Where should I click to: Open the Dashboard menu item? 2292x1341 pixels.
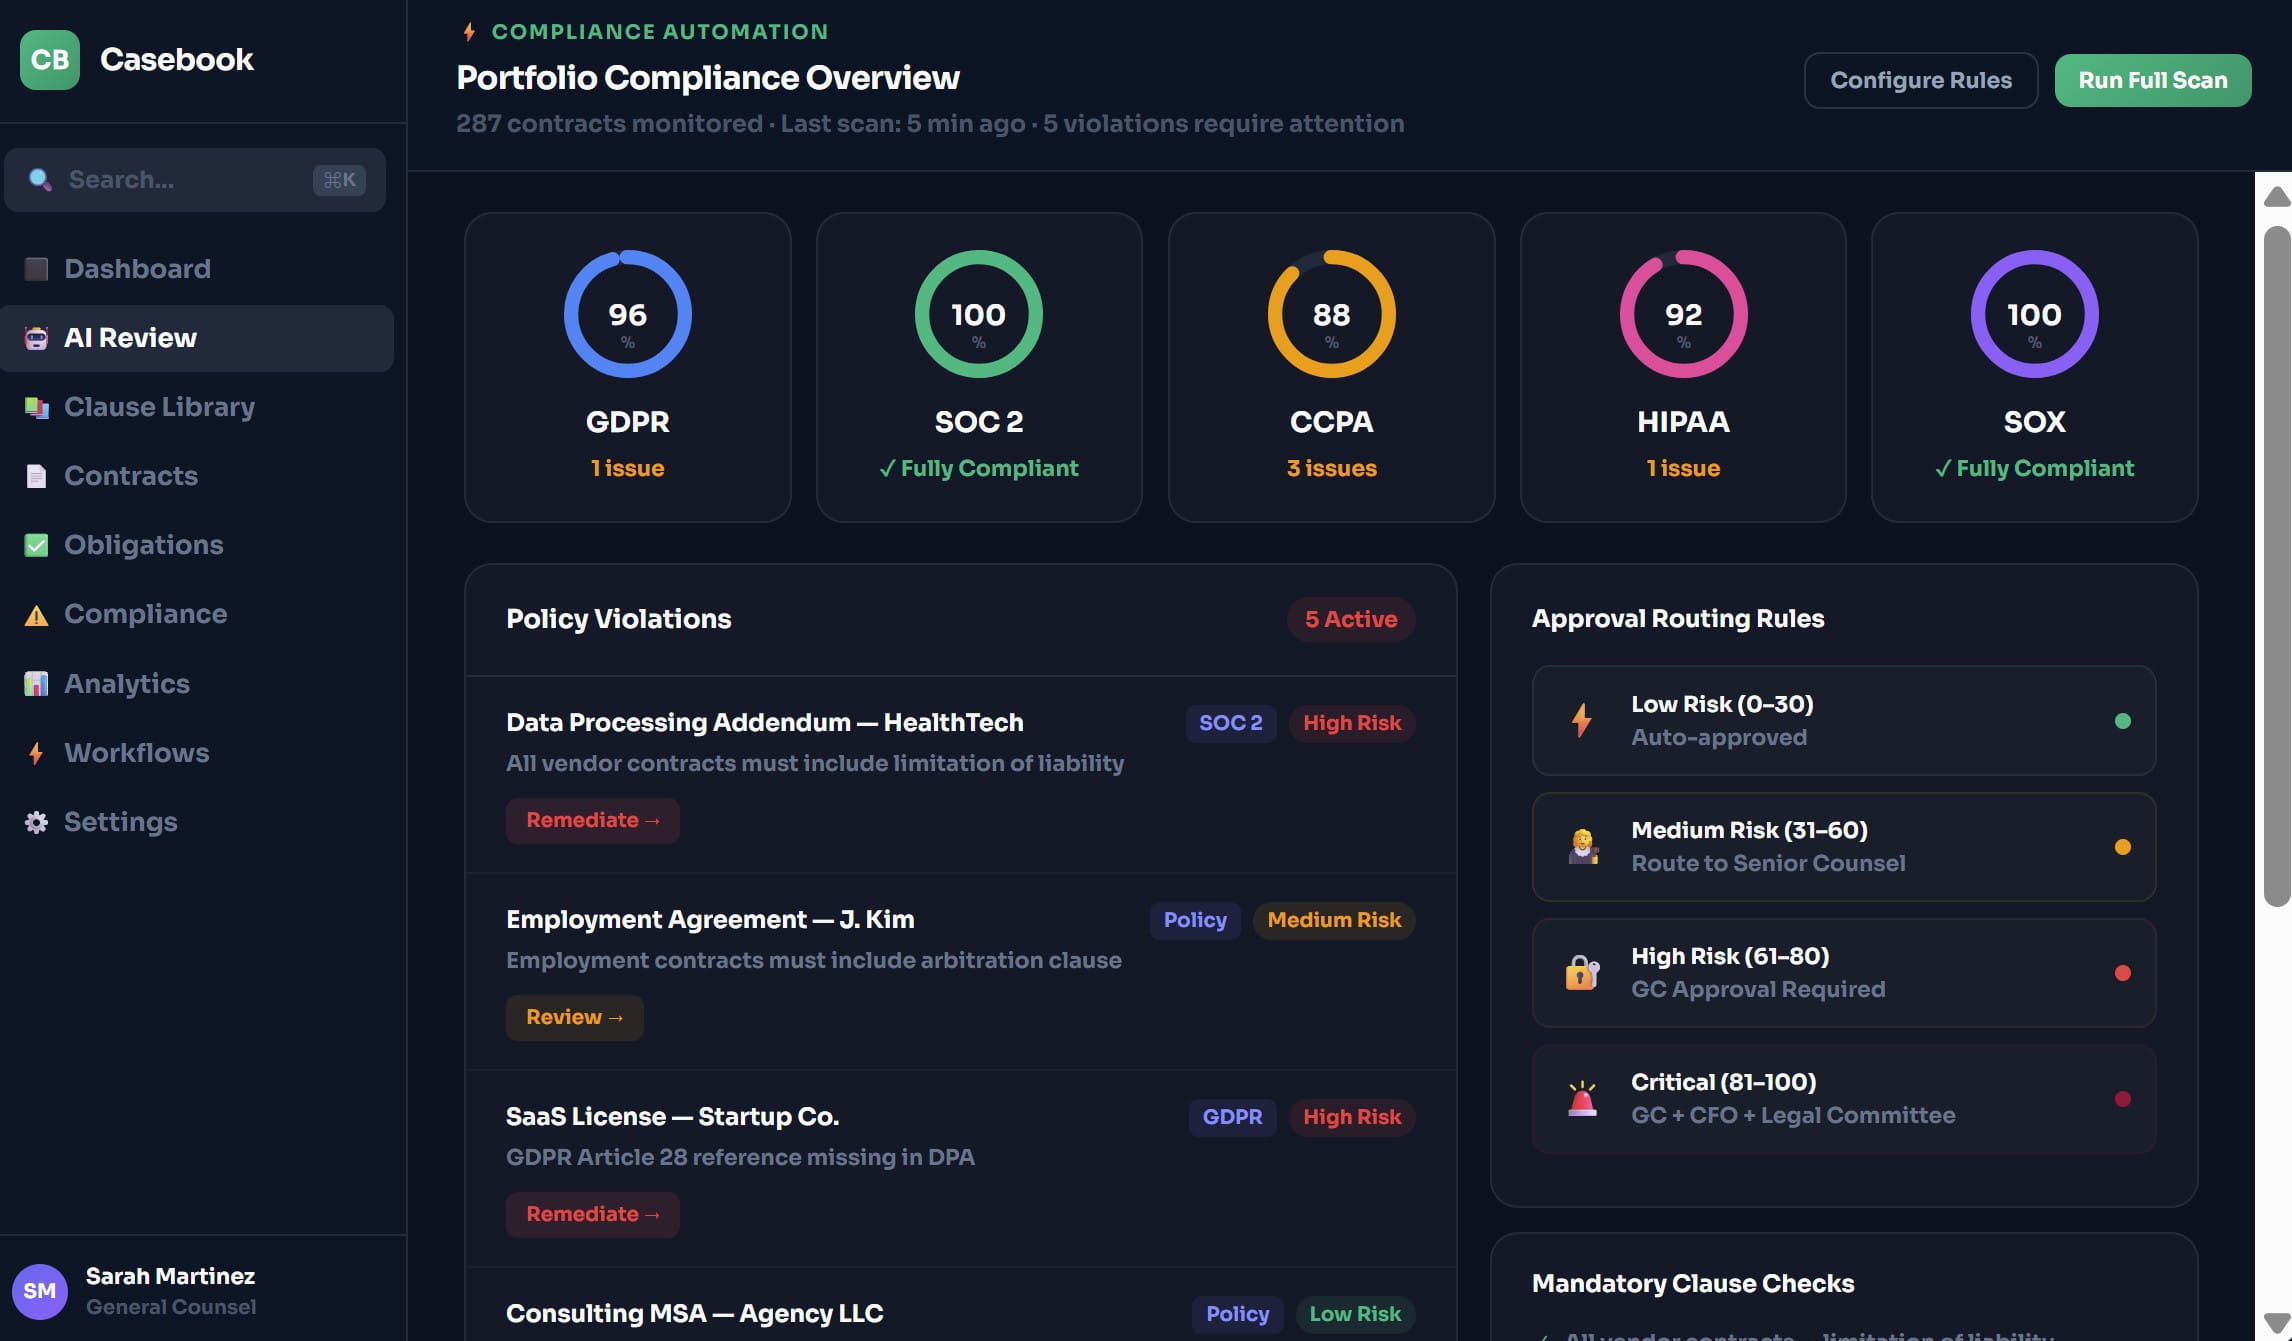coord(137,269)
